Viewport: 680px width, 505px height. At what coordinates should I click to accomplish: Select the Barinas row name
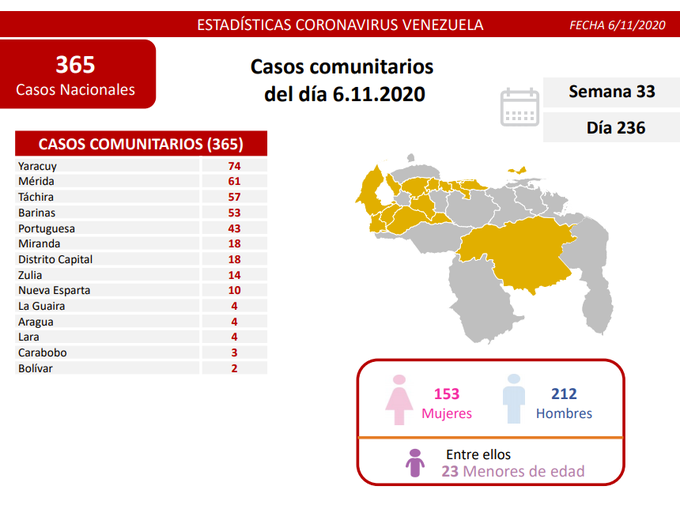(36, 213)
